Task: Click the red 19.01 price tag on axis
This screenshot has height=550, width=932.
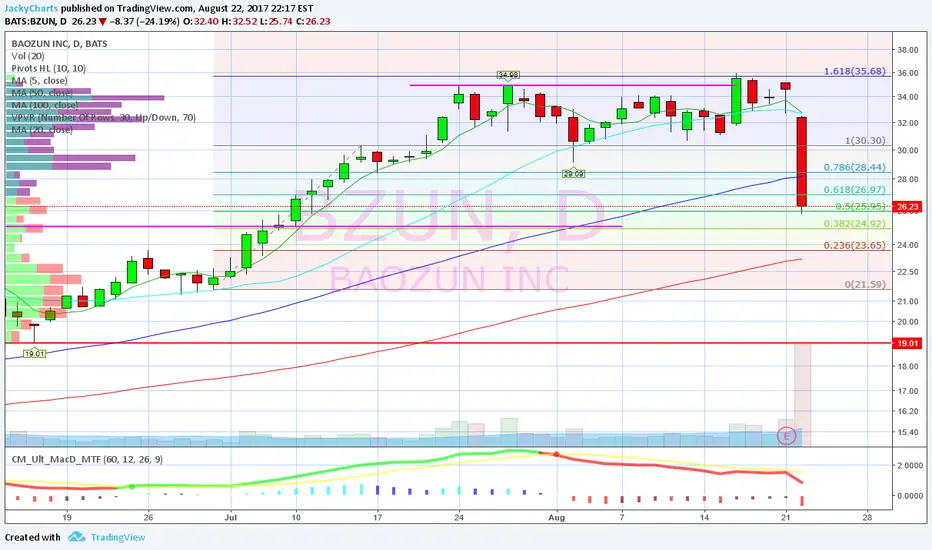Action: (x=907, y=343)
